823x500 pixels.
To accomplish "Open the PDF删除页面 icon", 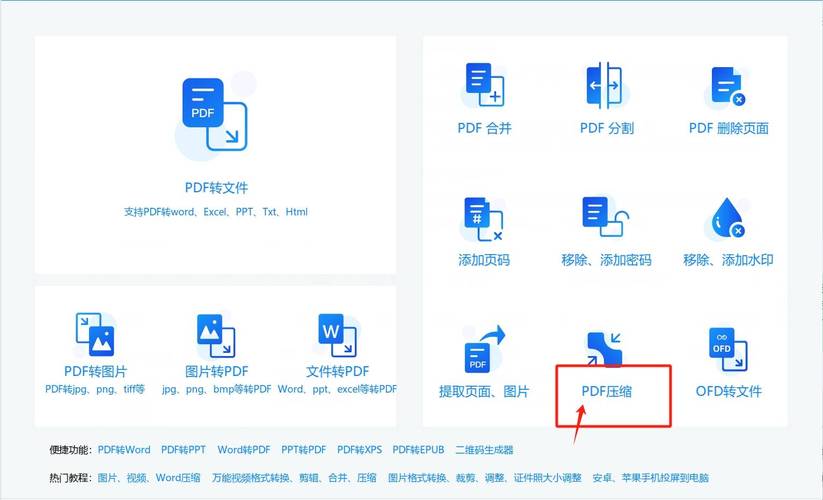I will [x=727, y=86].
